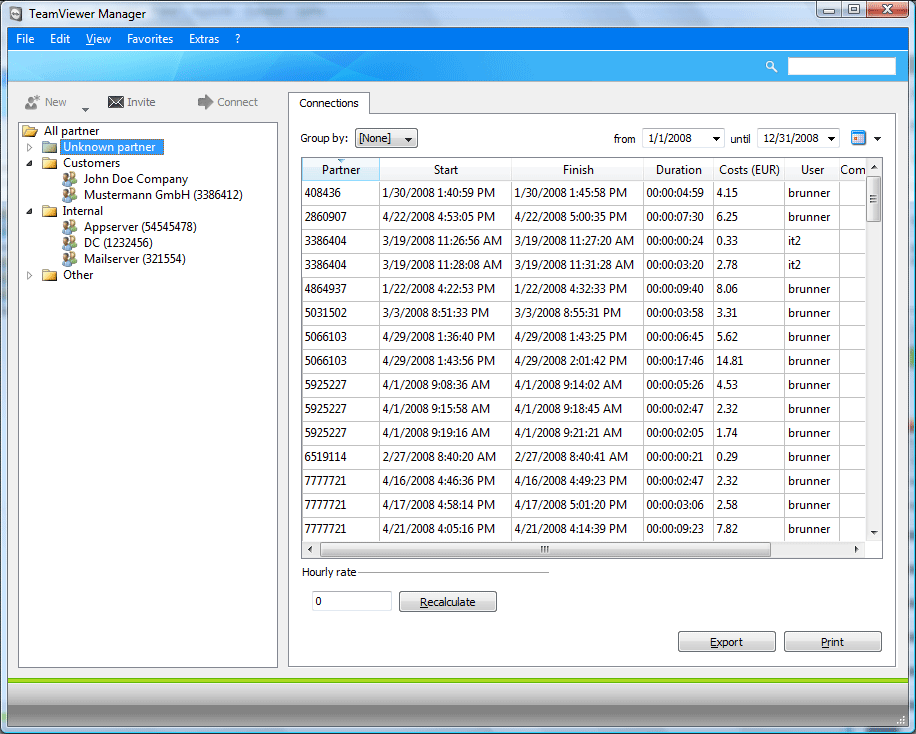Open the arrow beside the calendar icon
The height and width of the screenshot is (734, 916).
point(877,139)
